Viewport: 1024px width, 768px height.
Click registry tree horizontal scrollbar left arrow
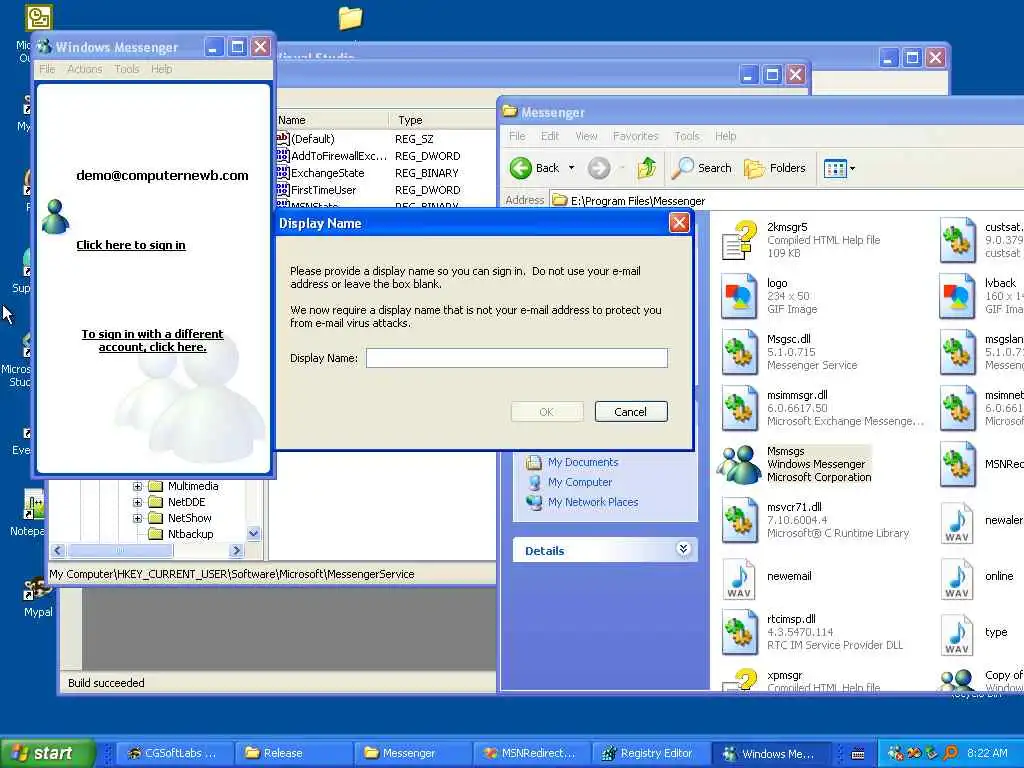coord(57,551)
